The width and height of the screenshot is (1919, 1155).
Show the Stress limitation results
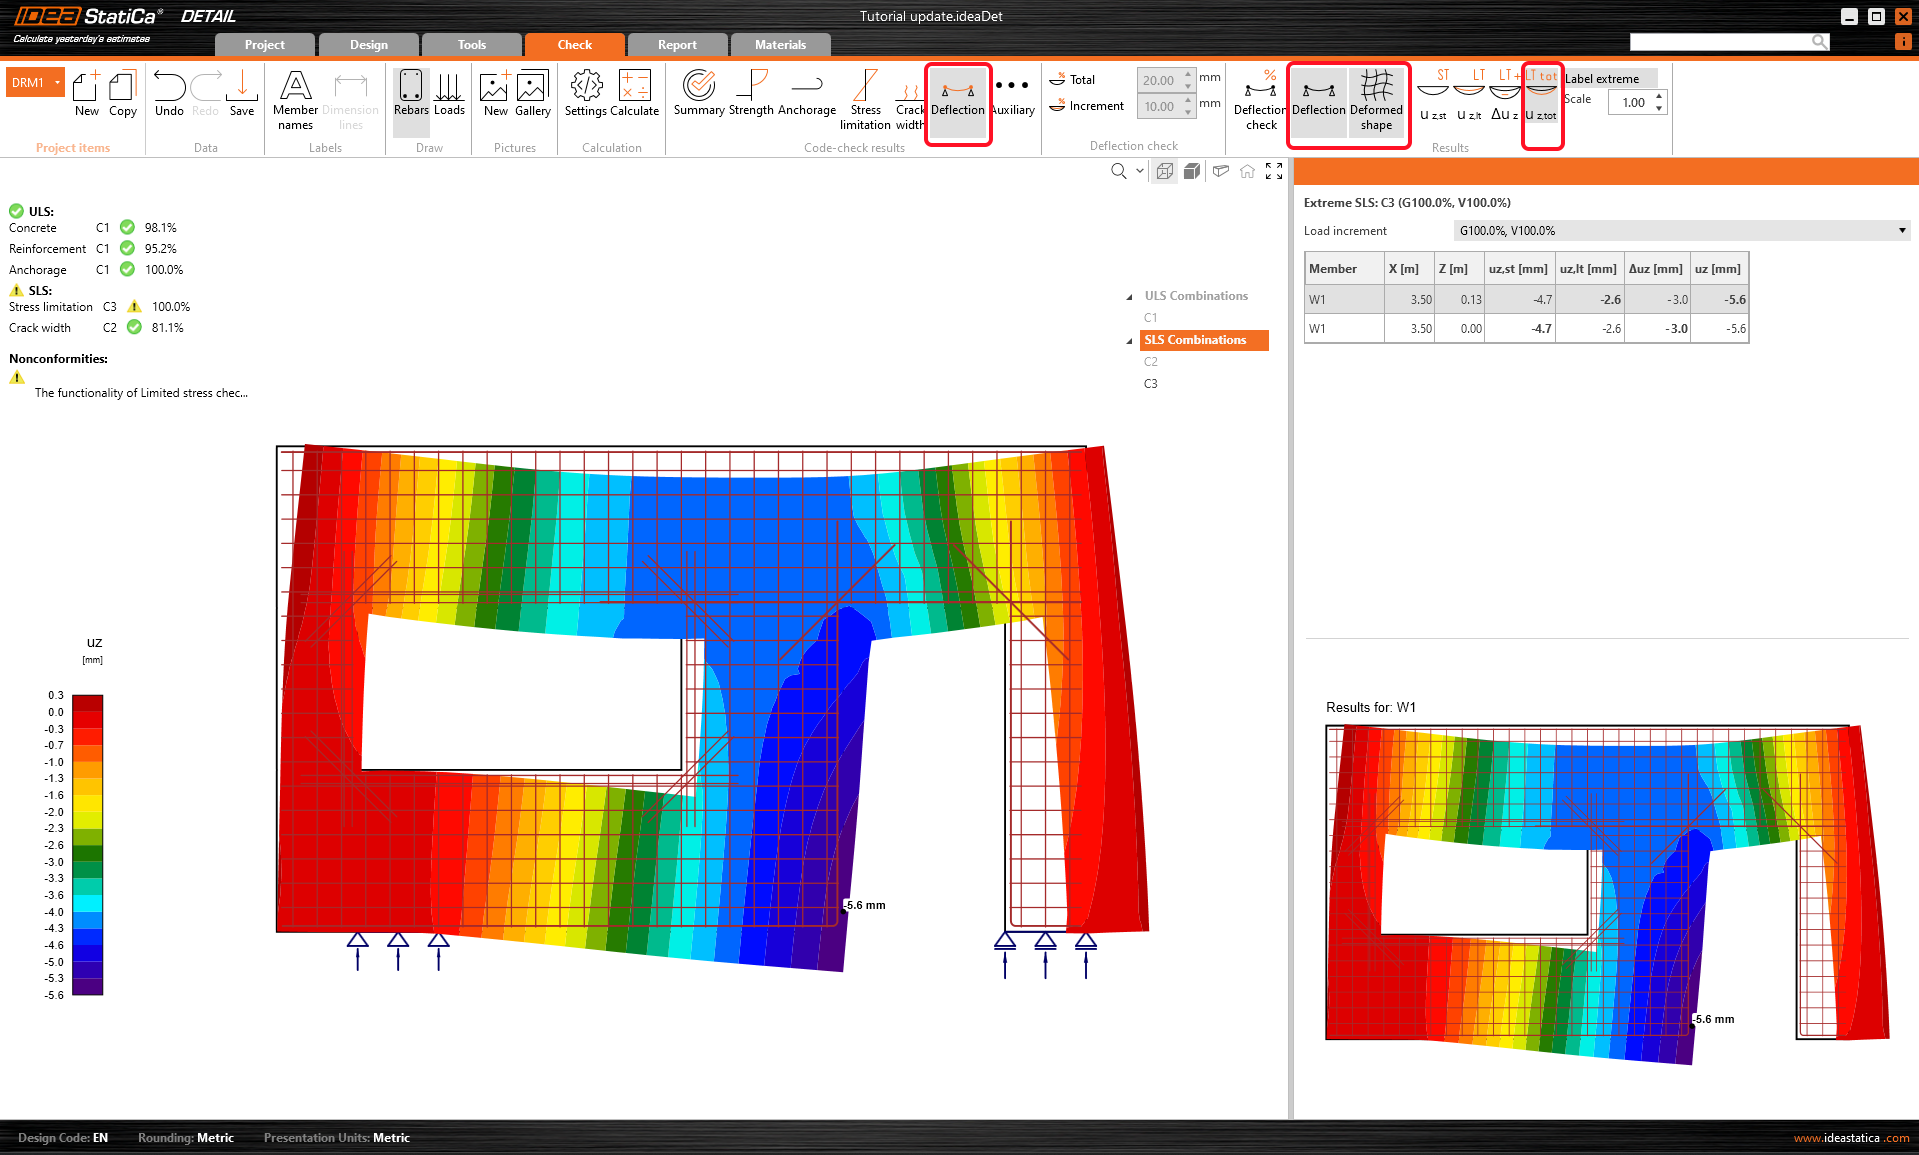pyautogui.click(x=865, y=98)
